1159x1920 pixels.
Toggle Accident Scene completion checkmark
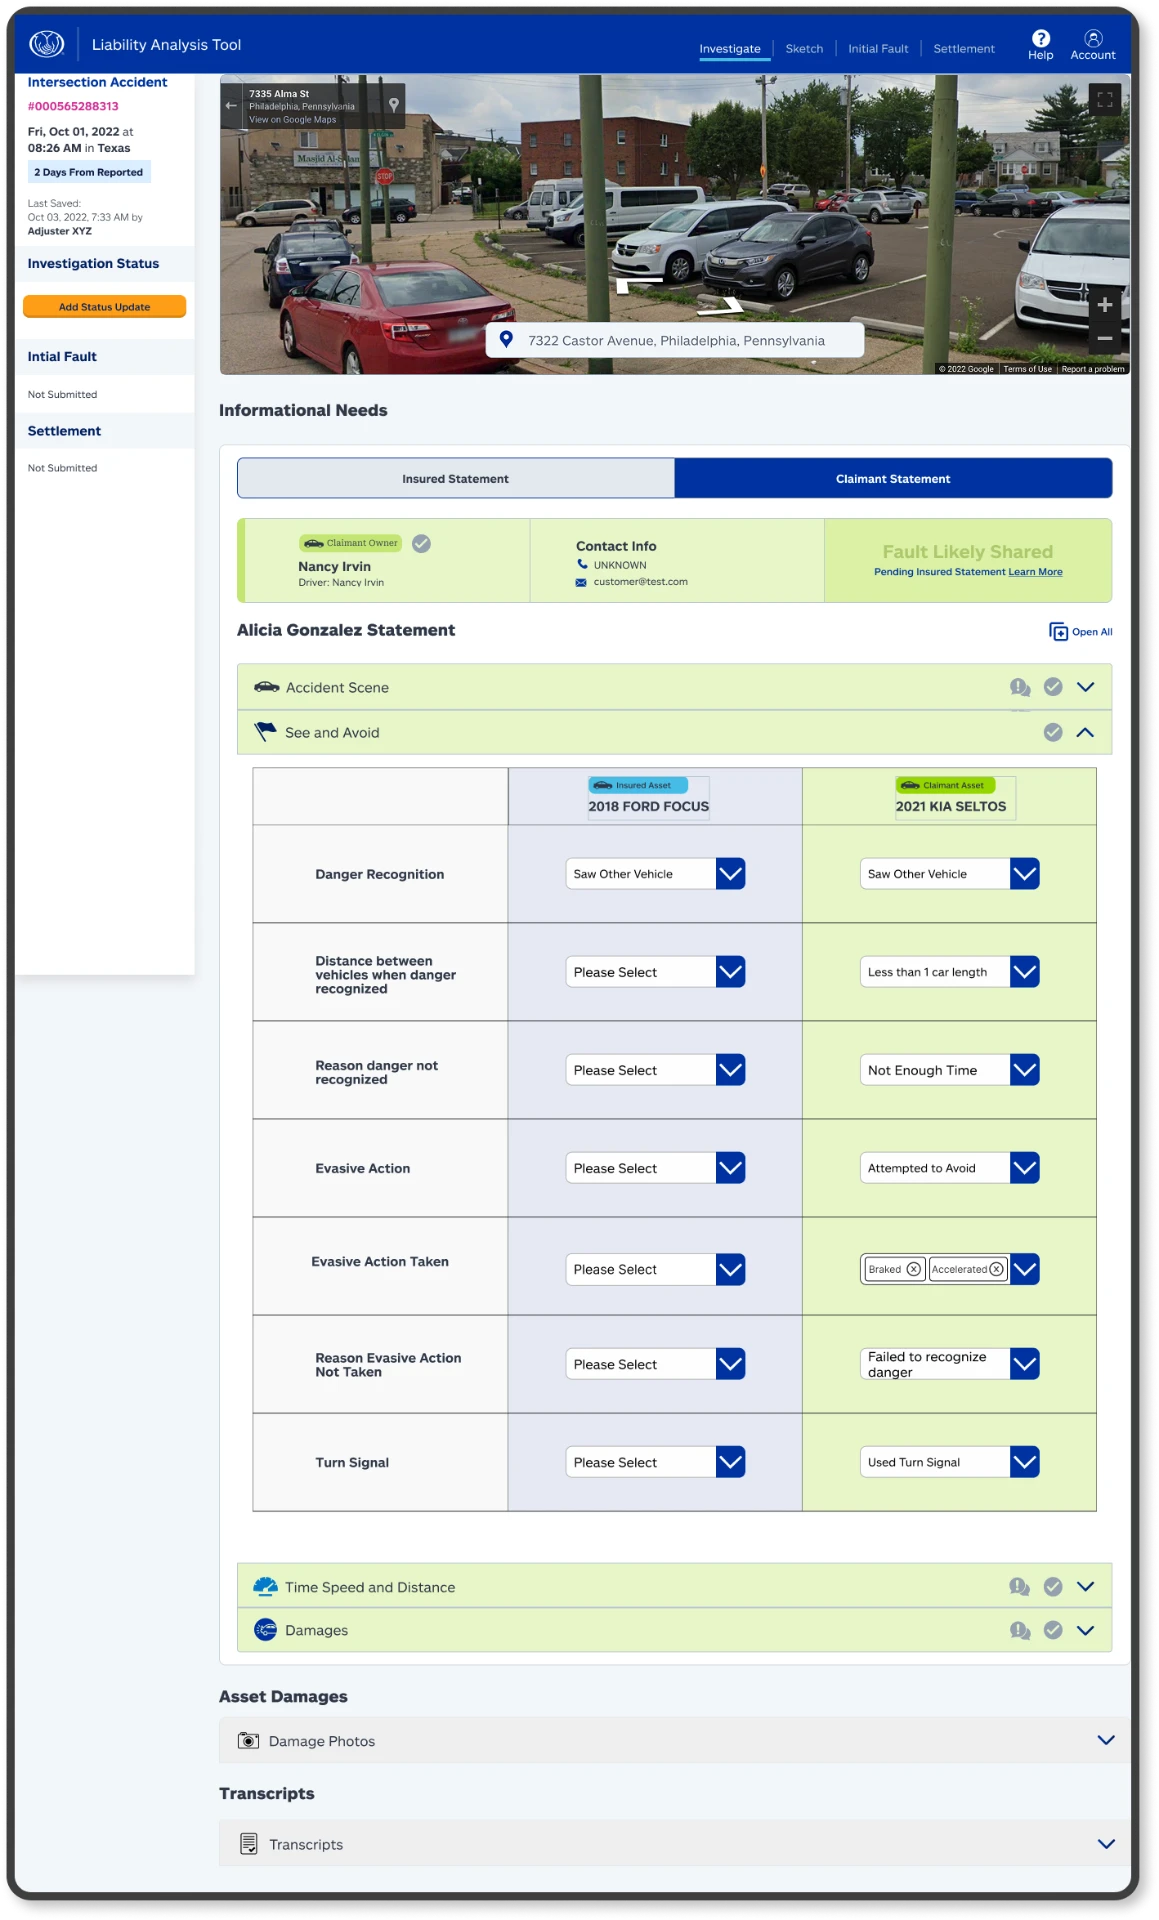click(1053, 687)
